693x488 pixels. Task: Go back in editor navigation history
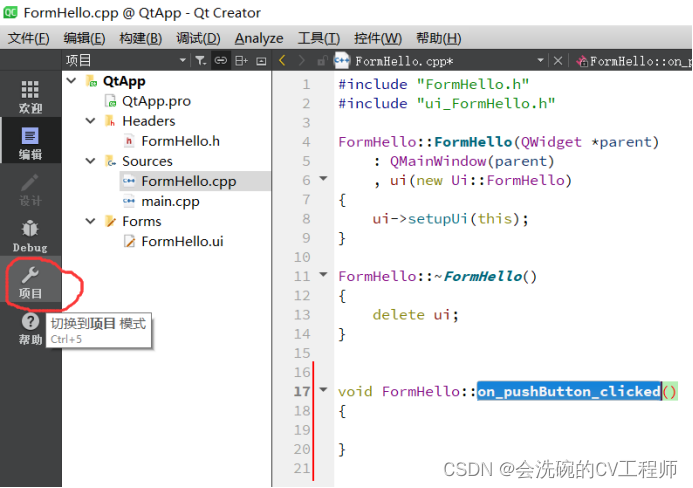click(x=282, y=60)
